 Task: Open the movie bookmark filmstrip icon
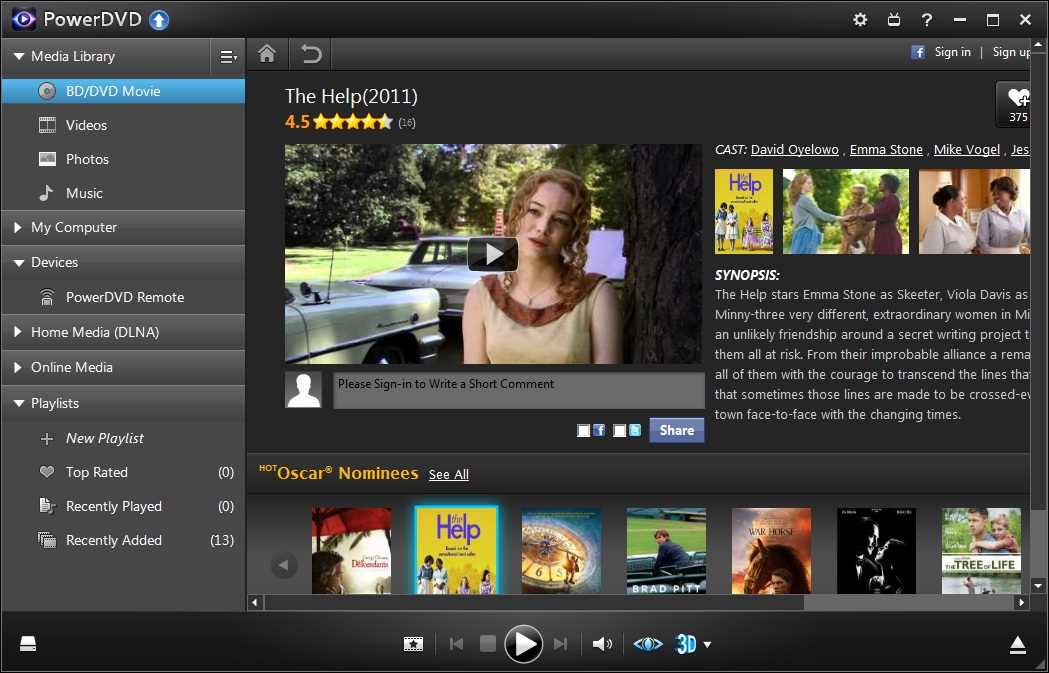click(413, 644)
